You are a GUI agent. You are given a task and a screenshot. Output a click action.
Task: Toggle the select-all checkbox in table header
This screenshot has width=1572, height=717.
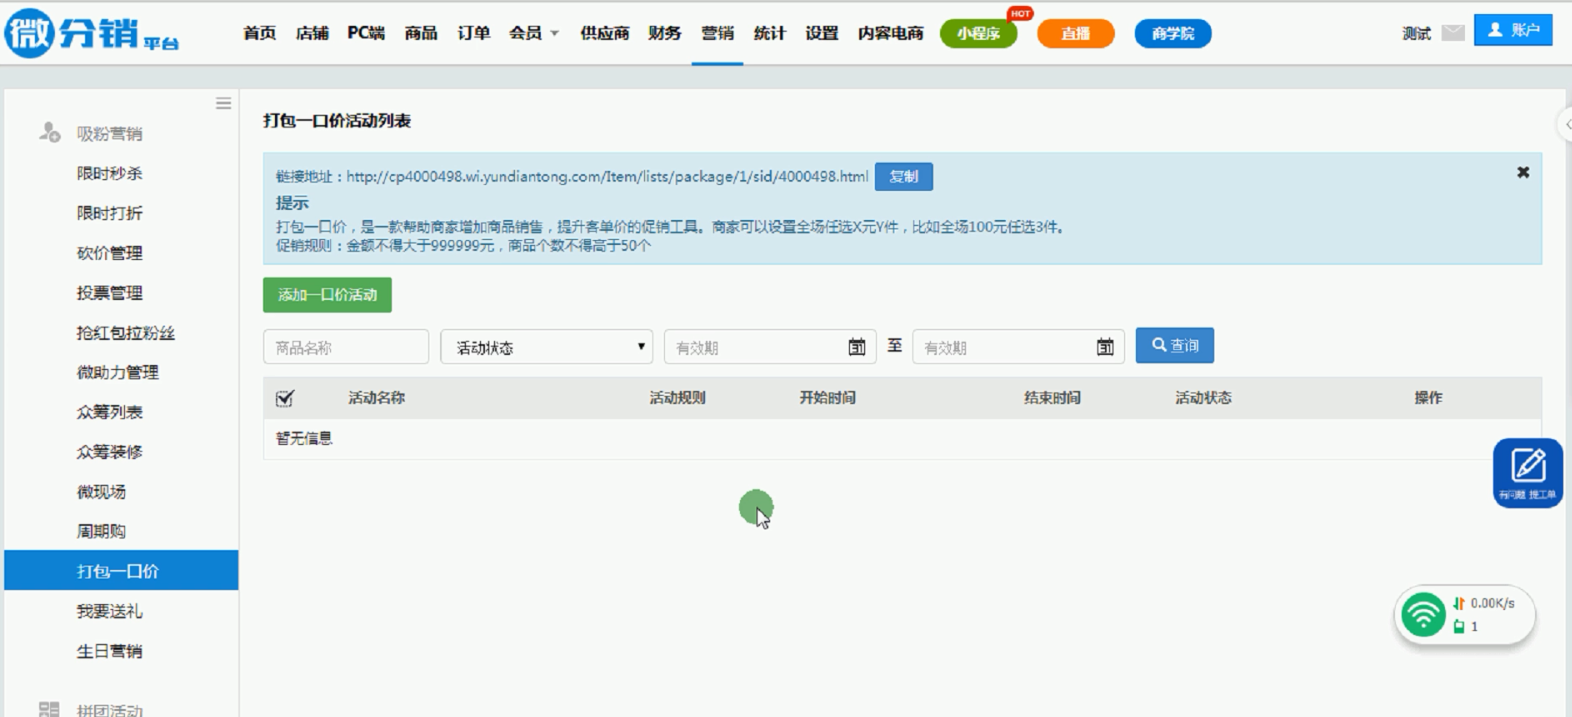(285, 398)
